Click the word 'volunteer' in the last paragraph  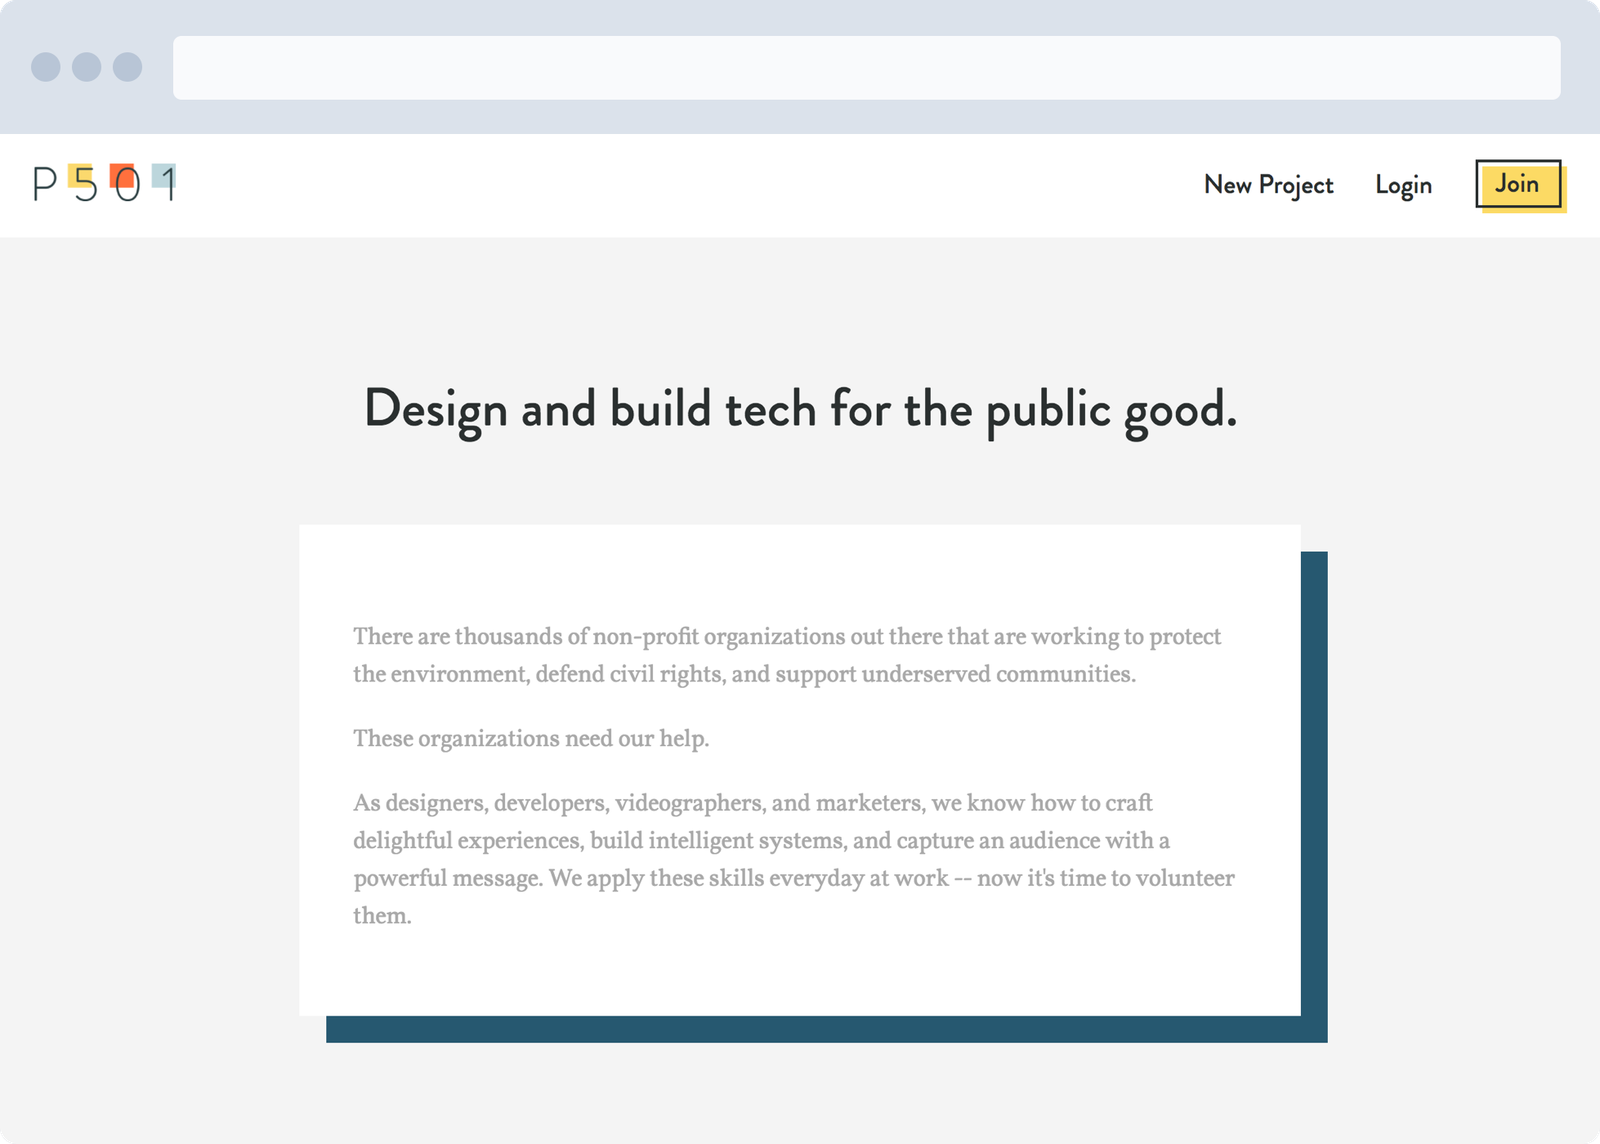(1185, 878)
